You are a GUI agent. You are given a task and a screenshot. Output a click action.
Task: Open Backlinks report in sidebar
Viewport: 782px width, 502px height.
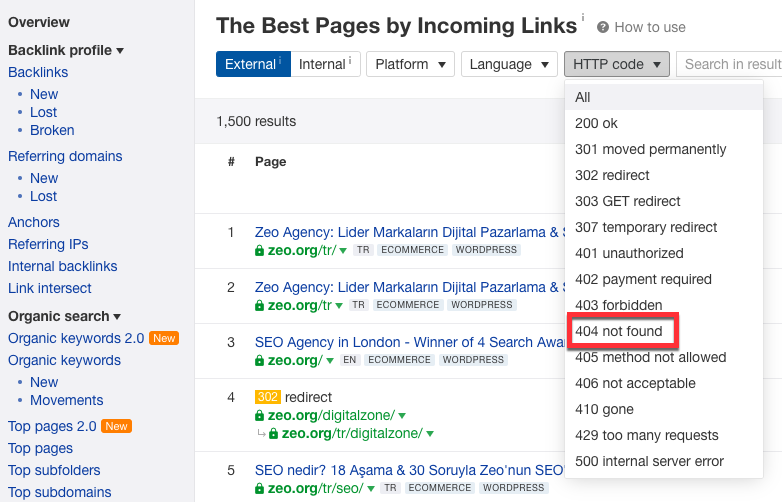(38, 72)
